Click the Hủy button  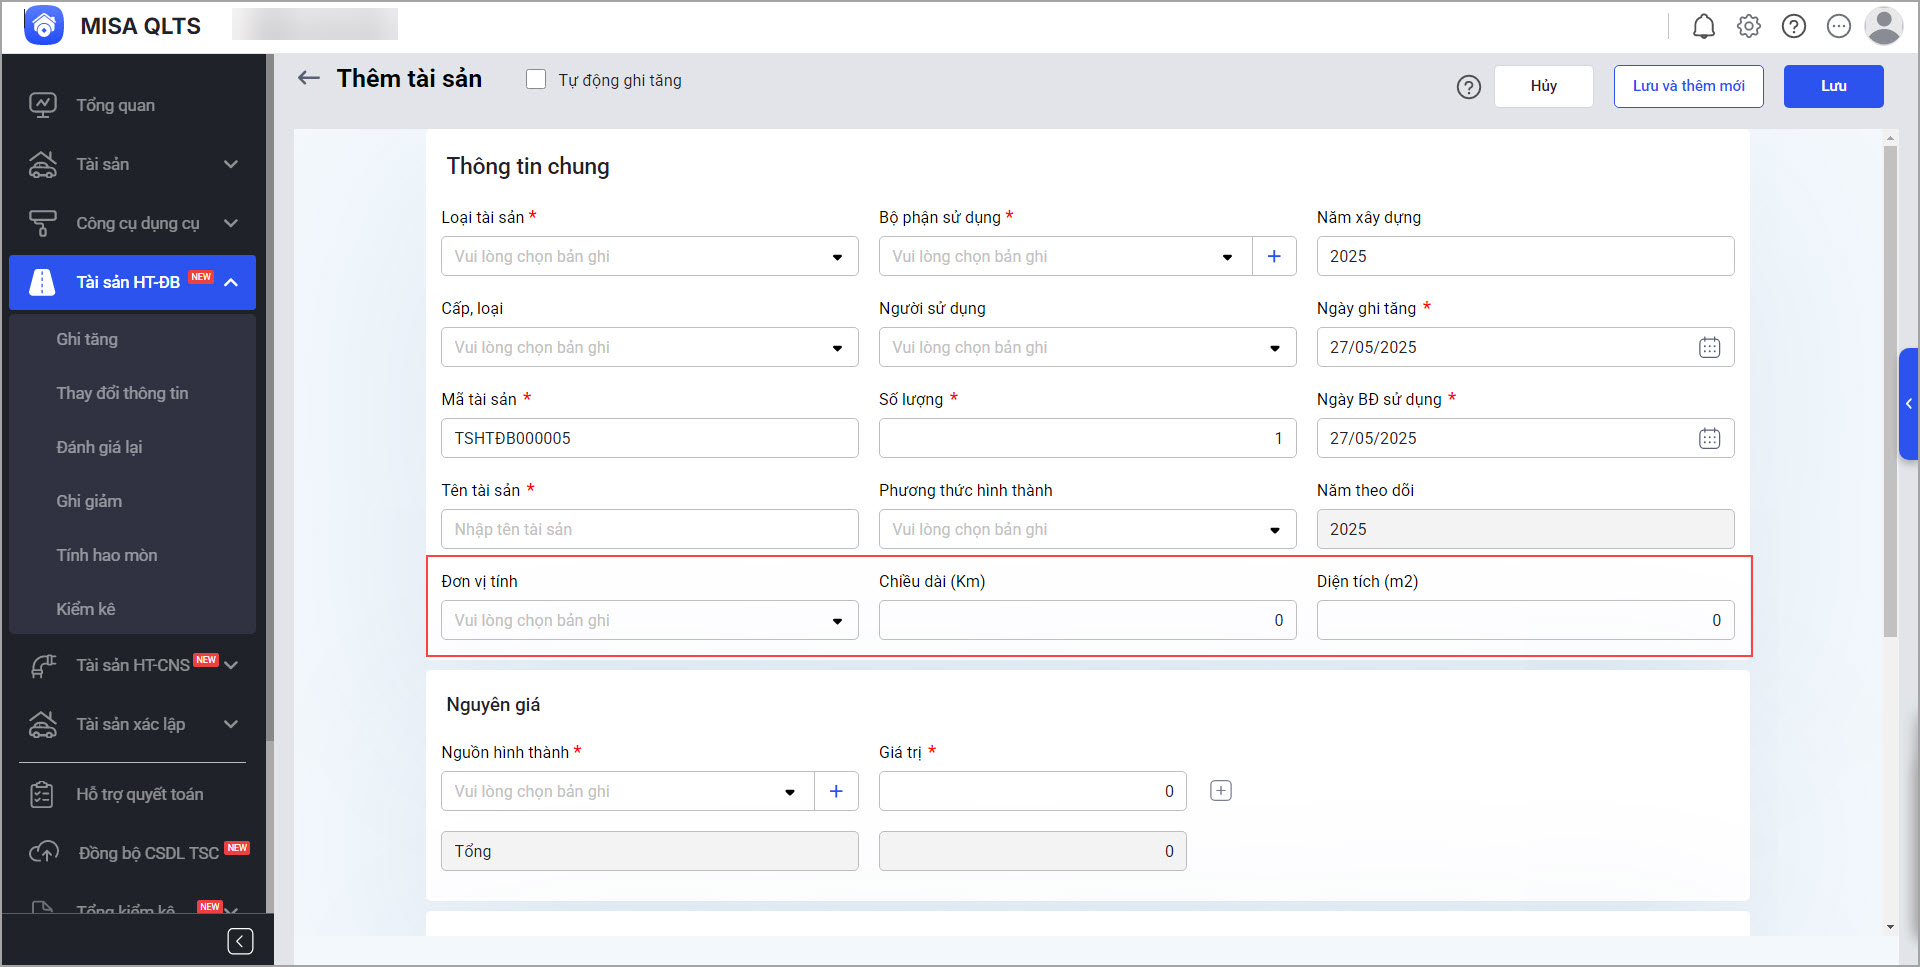click(1543, 86)
